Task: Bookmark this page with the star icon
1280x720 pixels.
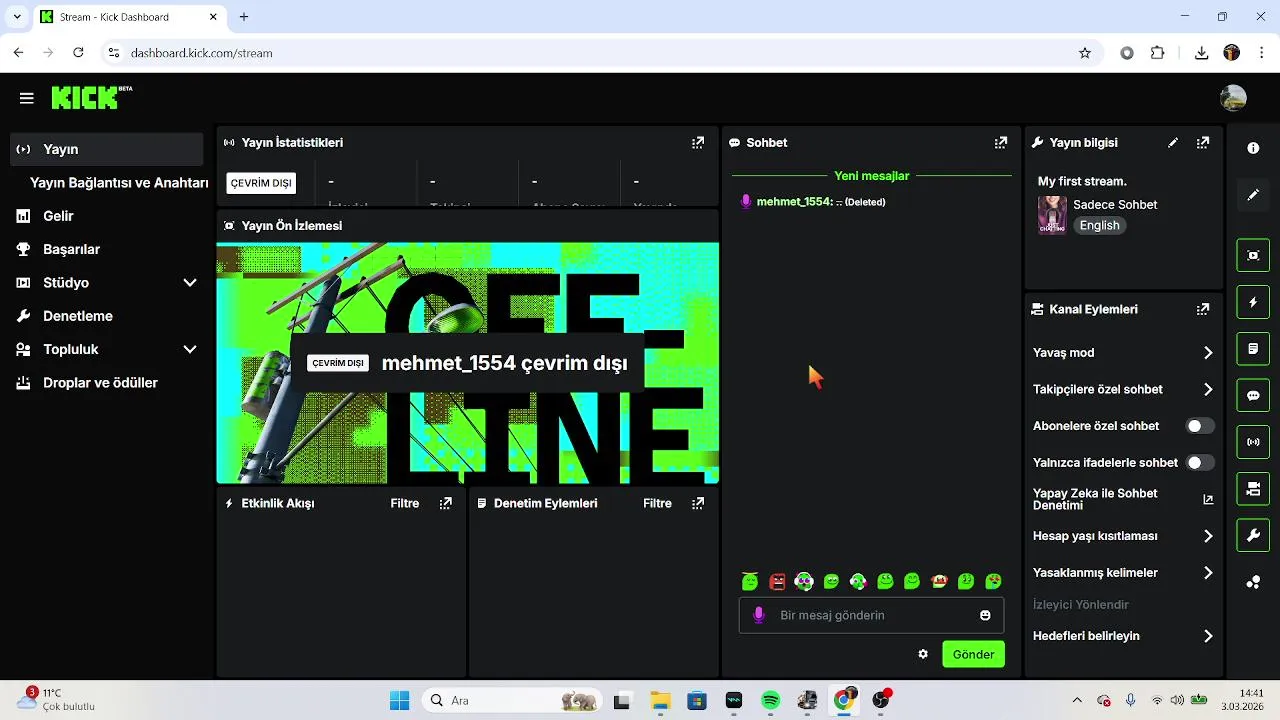Action: (1085, 53)
